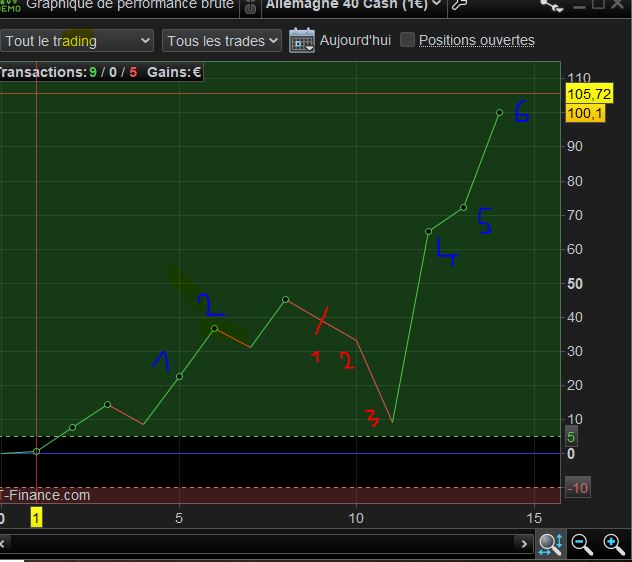Click the auto-fit zoom magnifier icon
Viewport: 632px width, 562px height.
point(550,544)
